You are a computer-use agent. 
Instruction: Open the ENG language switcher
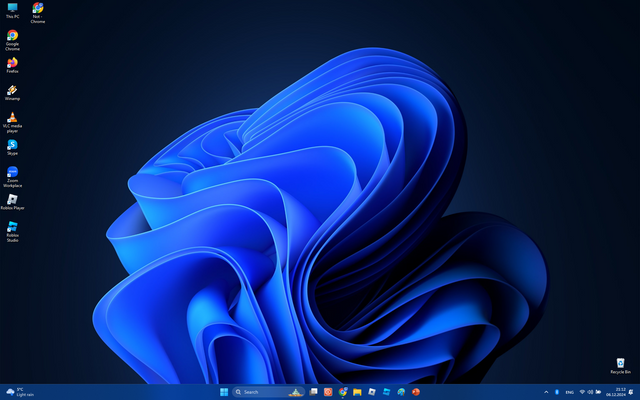569,392
